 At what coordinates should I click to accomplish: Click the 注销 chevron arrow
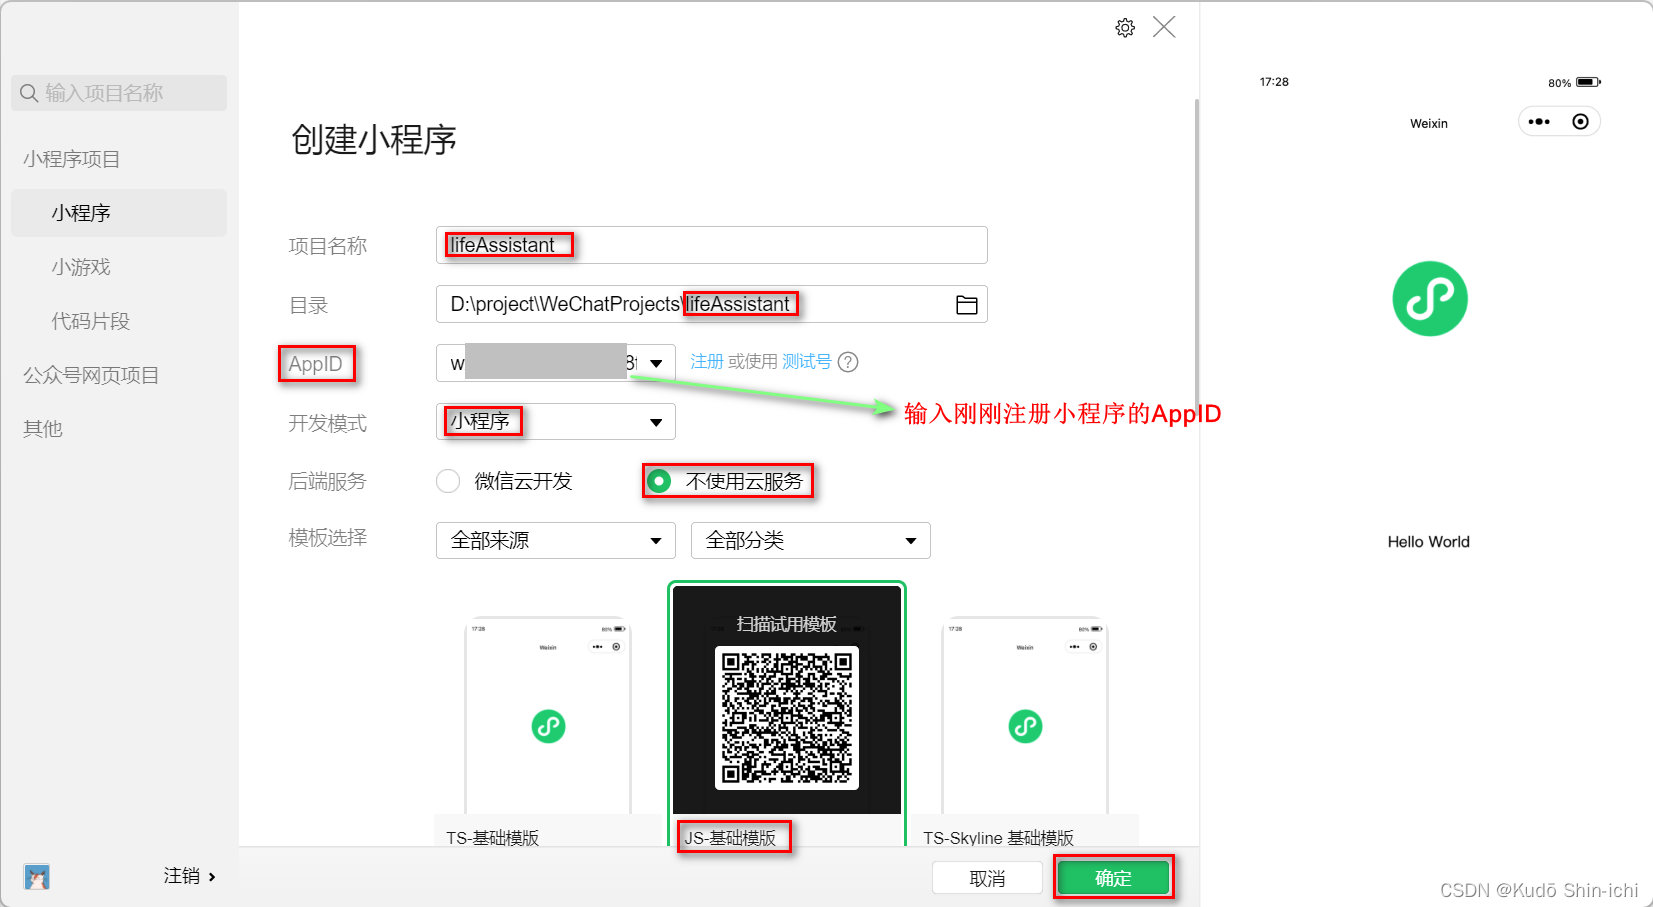pyautogui.click(x=212, y=877)
